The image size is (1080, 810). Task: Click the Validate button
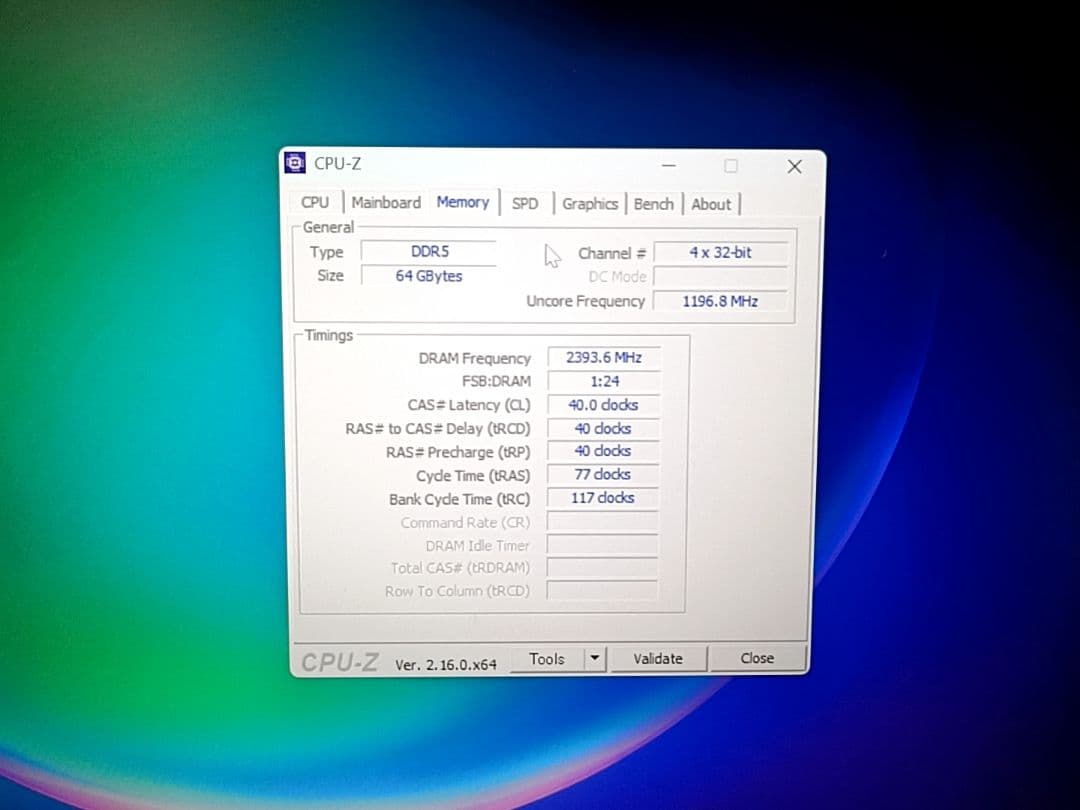click(658, 659)
